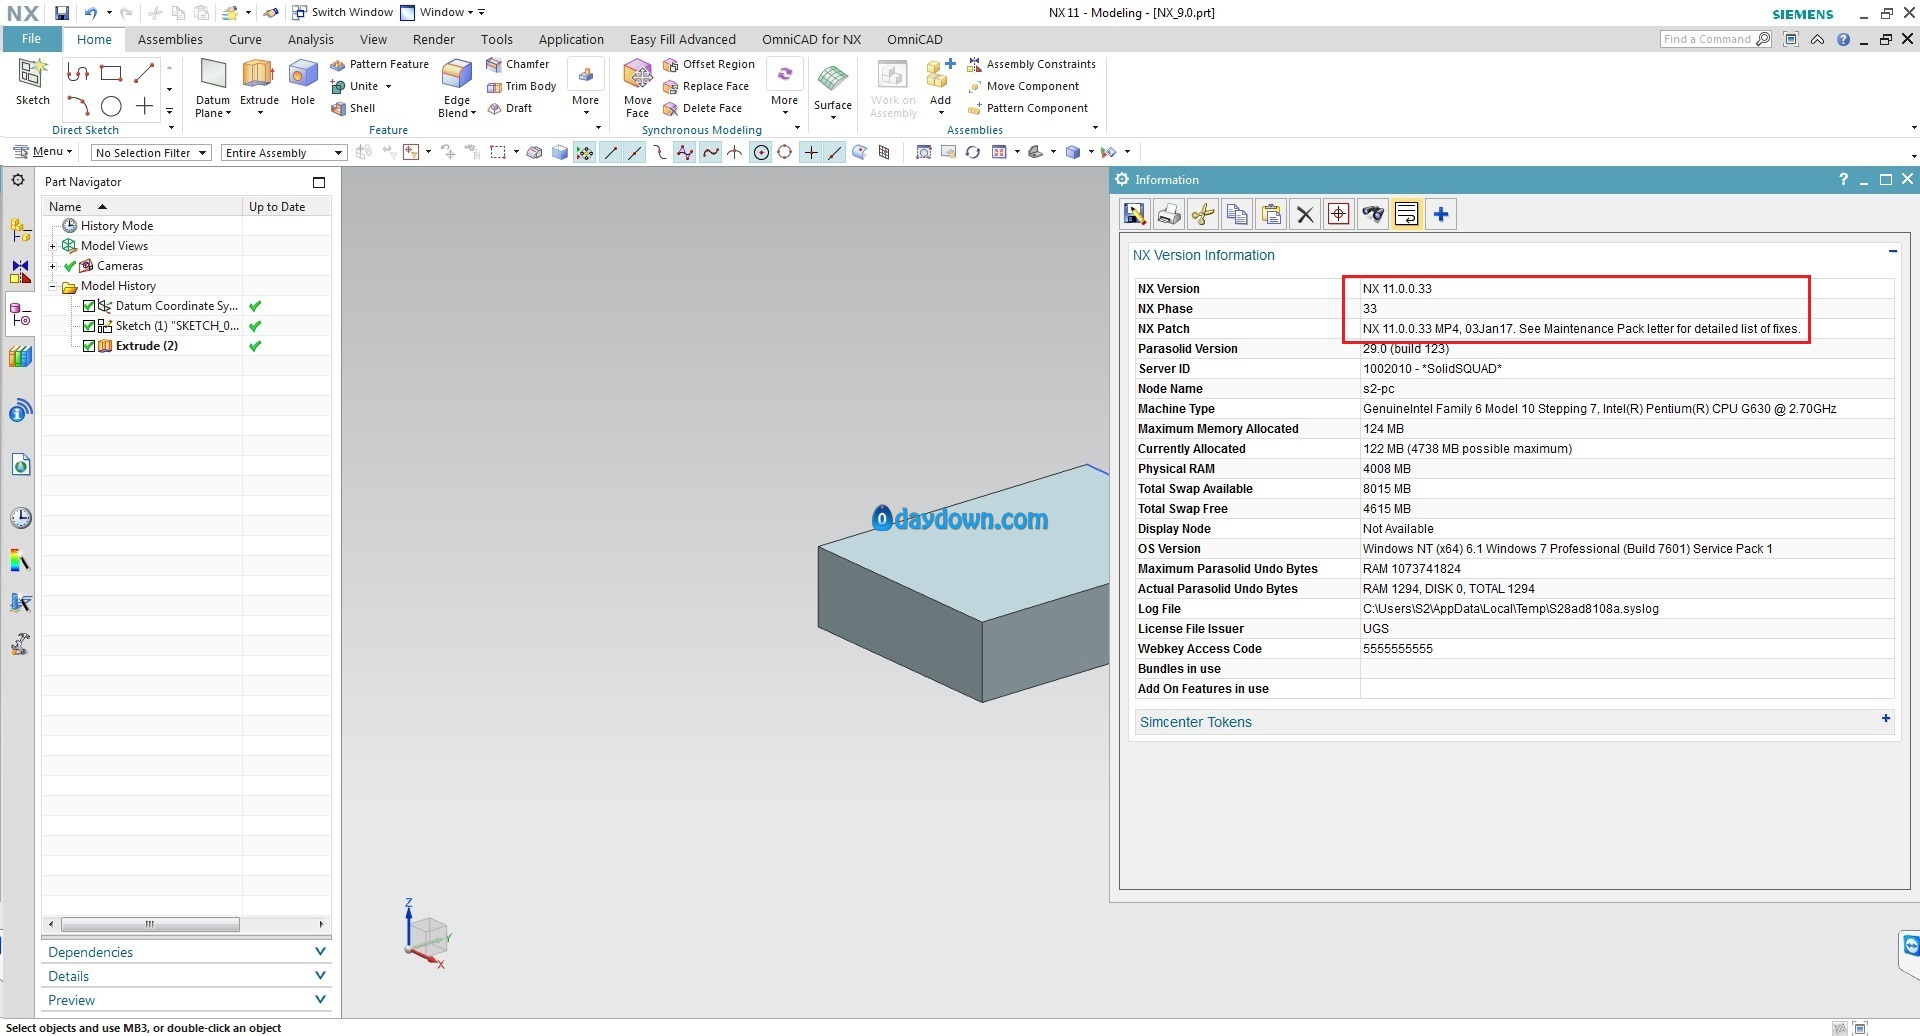Switch to the Analysis tab
This screenshot has height=1036, width=1920.
coord(310,39)
